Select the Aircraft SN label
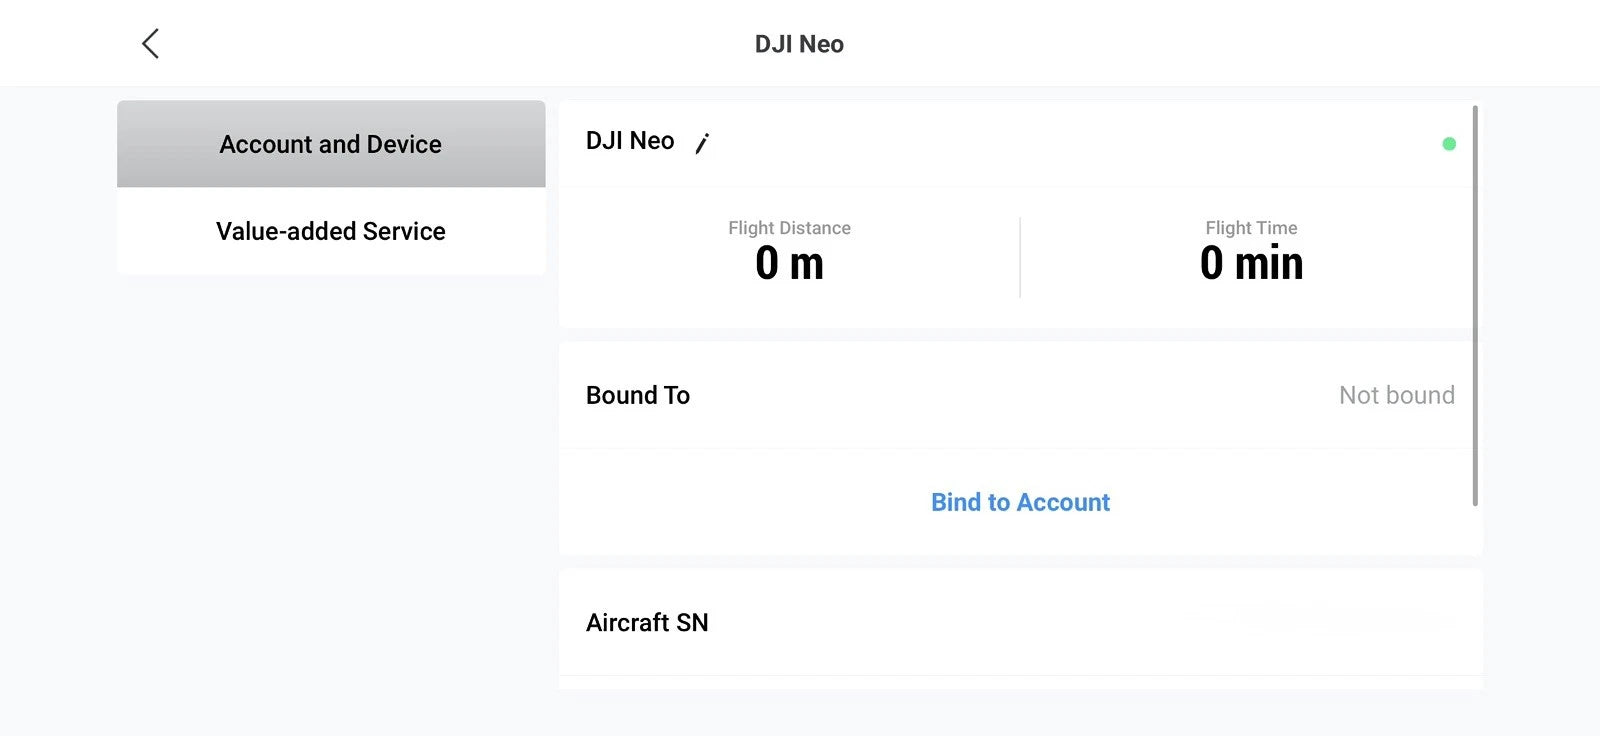Screen dimensions: 1600x736 (x=647, y=622)
